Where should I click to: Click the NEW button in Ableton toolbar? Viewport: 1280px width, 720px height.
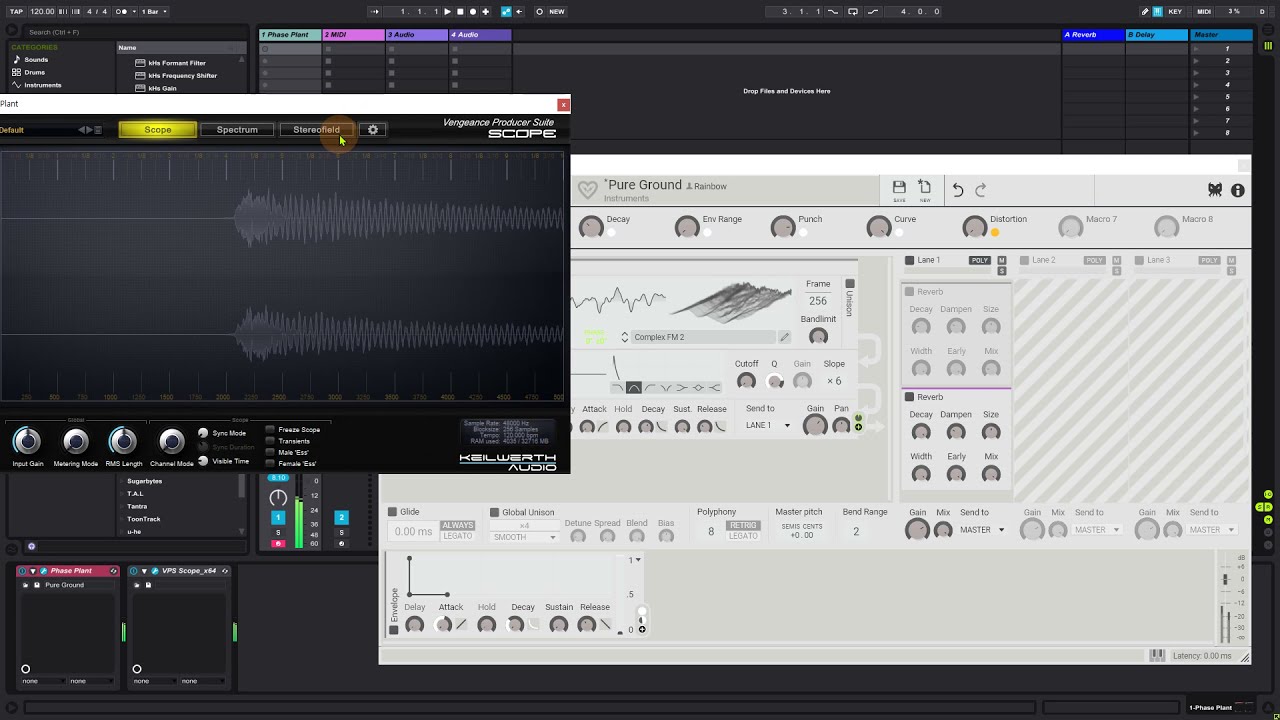point(557,12)
